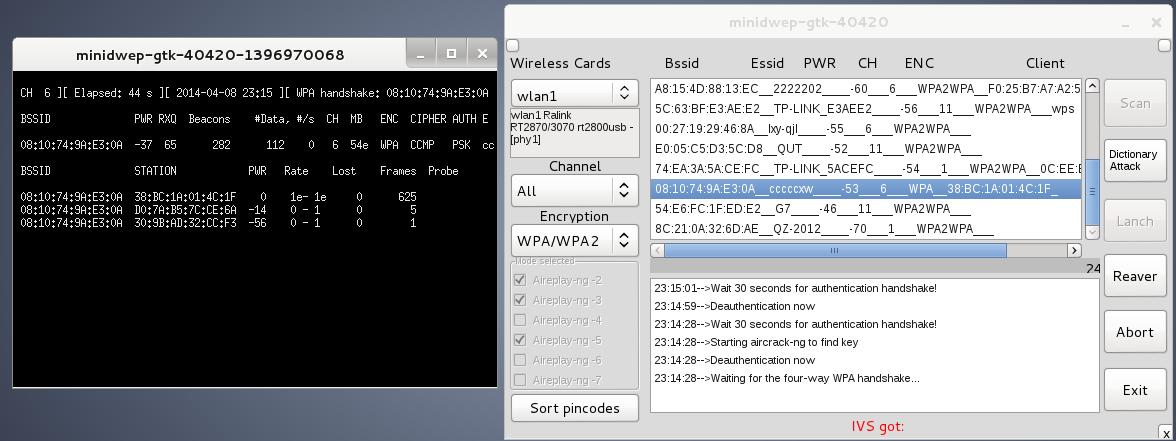Minimize the minidwep terminal window
Image resolution: width=1176 pixels, height=441 pixels.
[x=421, y=53]
